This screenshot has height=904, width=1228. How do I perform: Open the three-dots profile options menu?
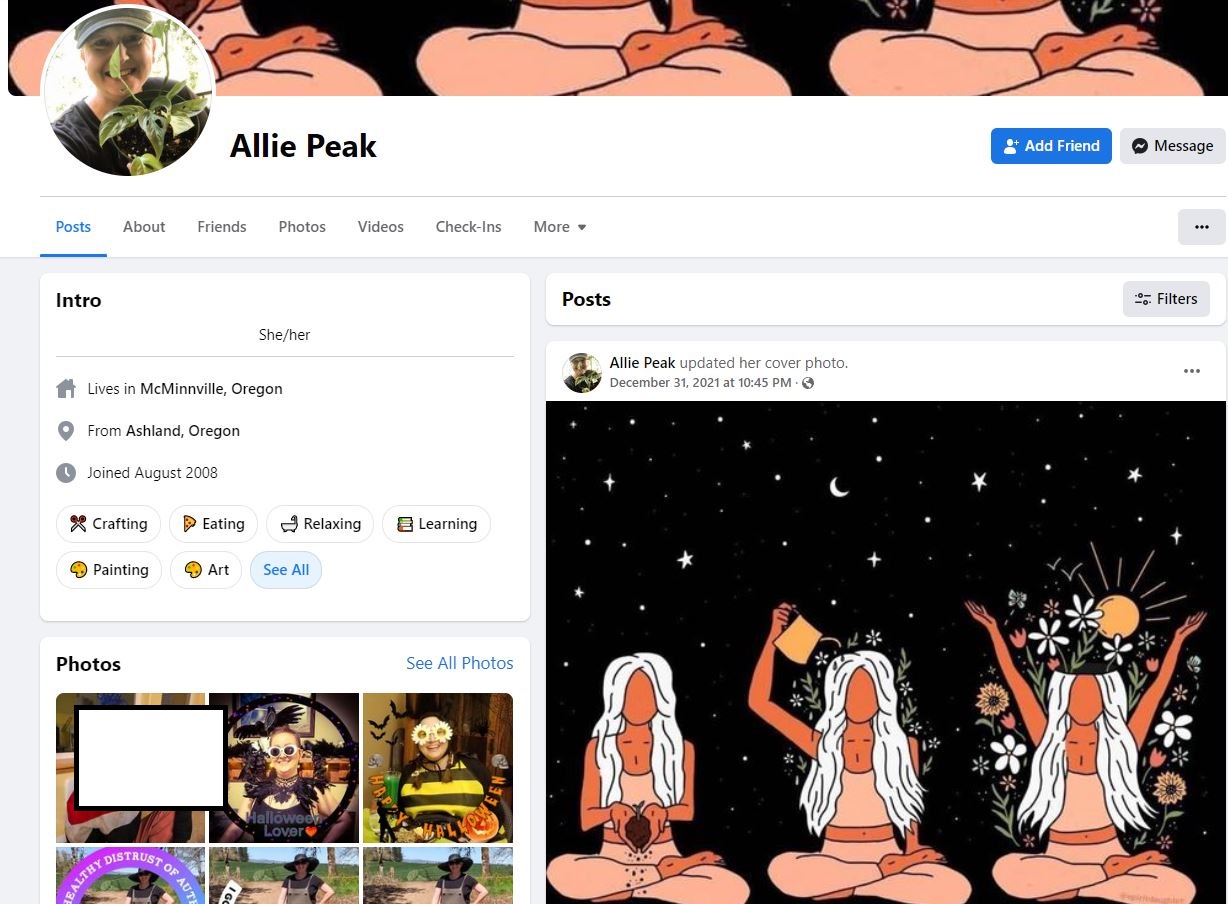(x=1201, y=227)
